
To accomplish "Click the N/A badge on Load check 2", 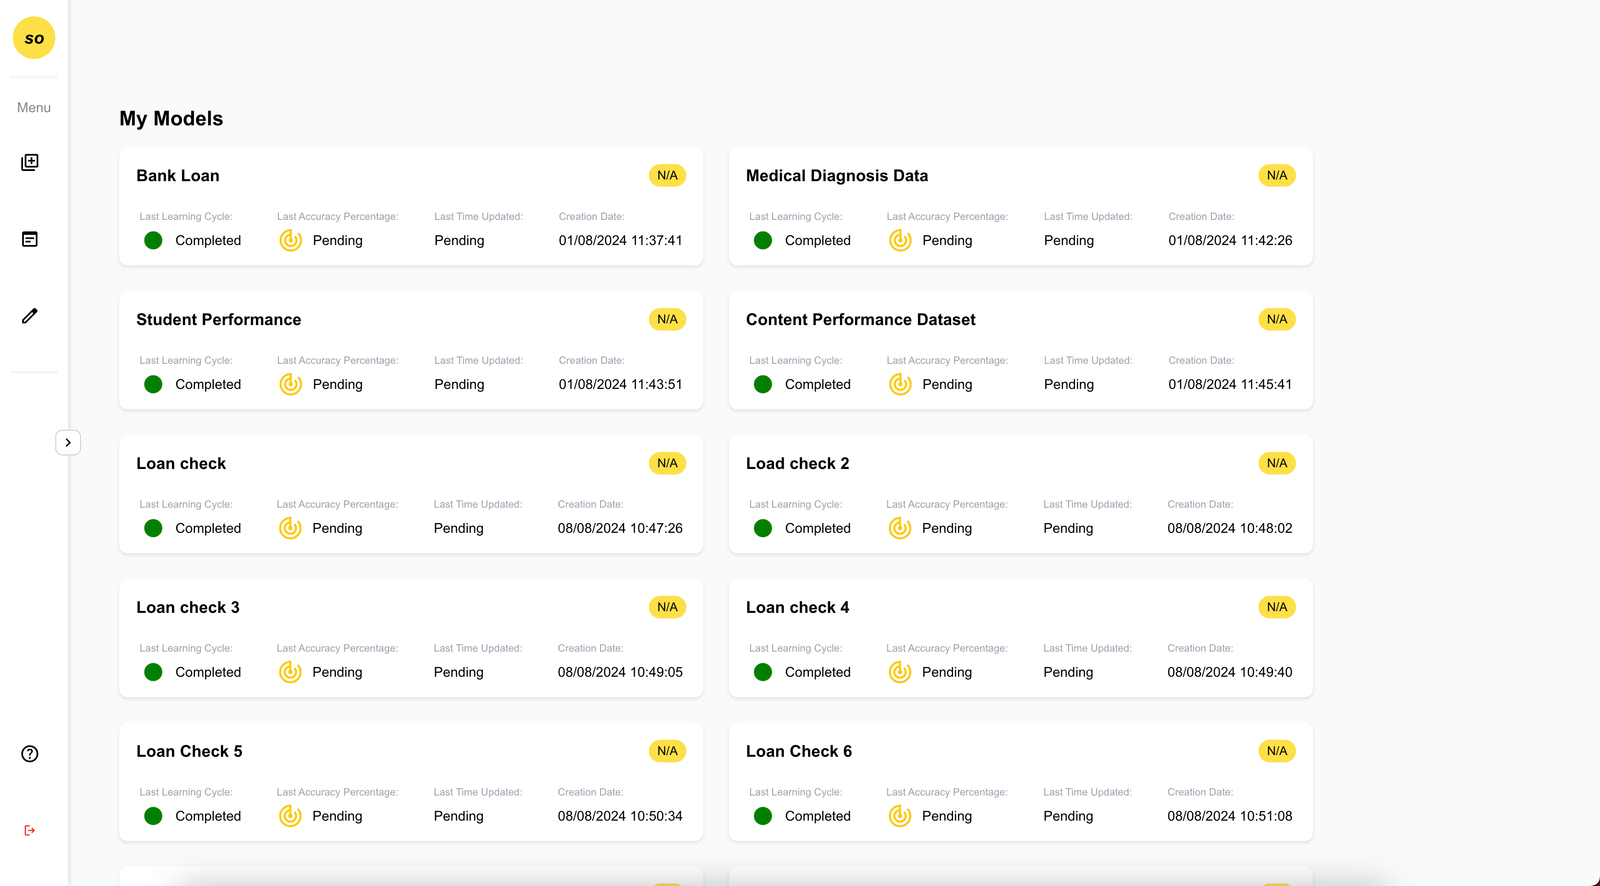I will pos(1277,464).
